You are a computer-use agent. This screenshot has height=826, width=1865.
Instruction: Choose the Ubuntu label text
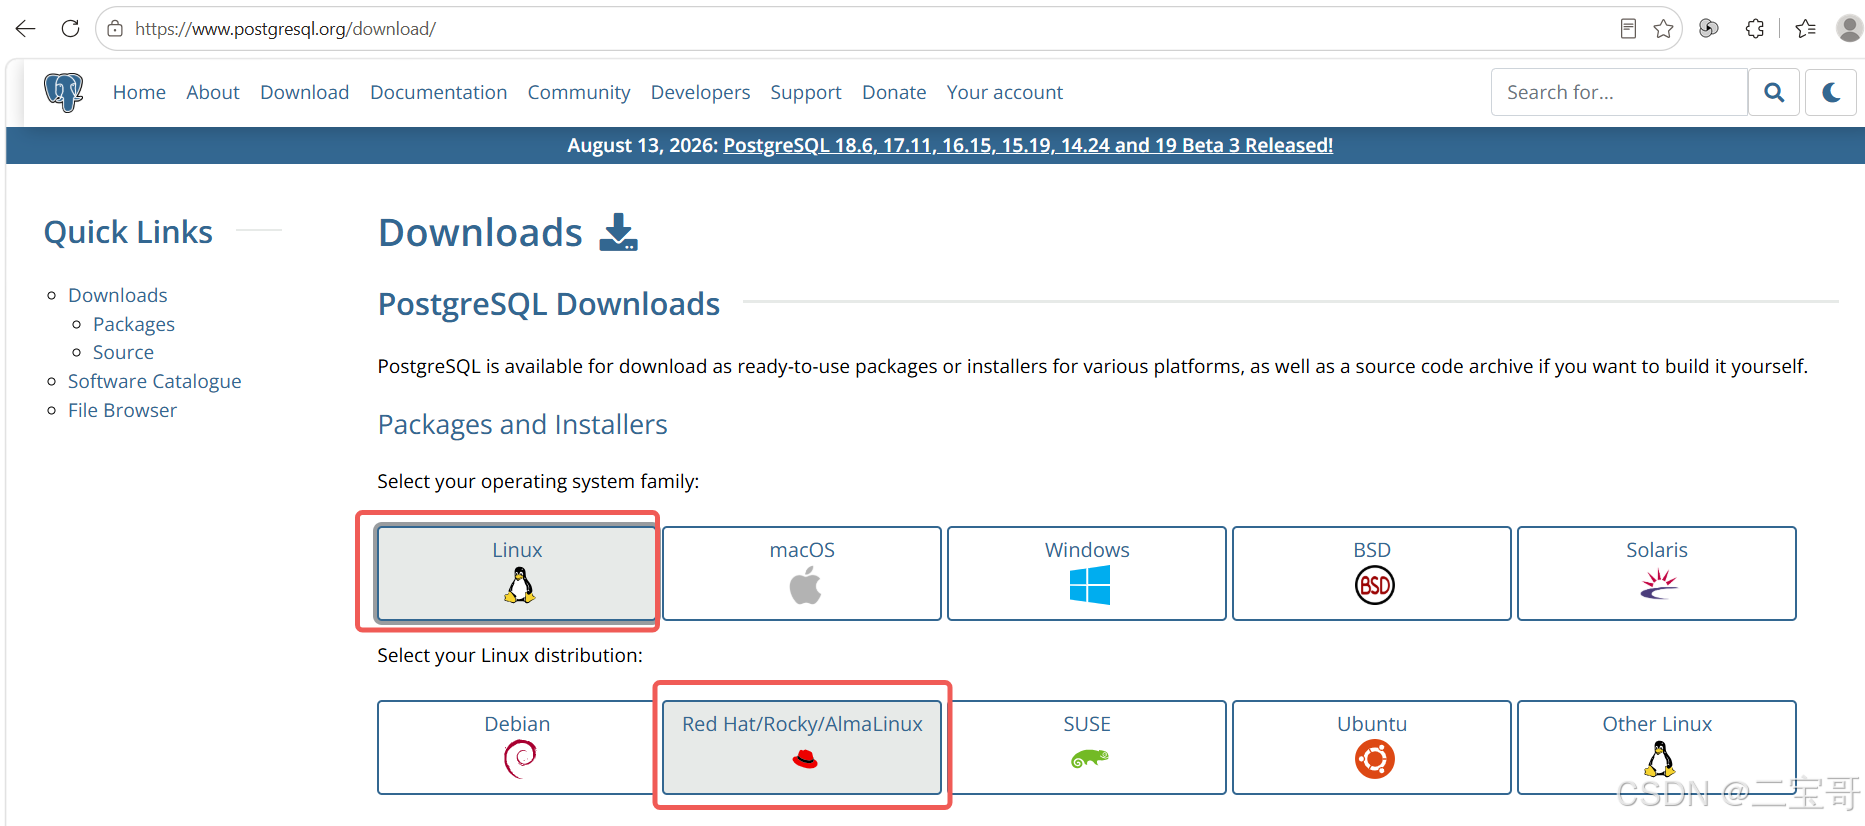click(x=1372, y=724)
